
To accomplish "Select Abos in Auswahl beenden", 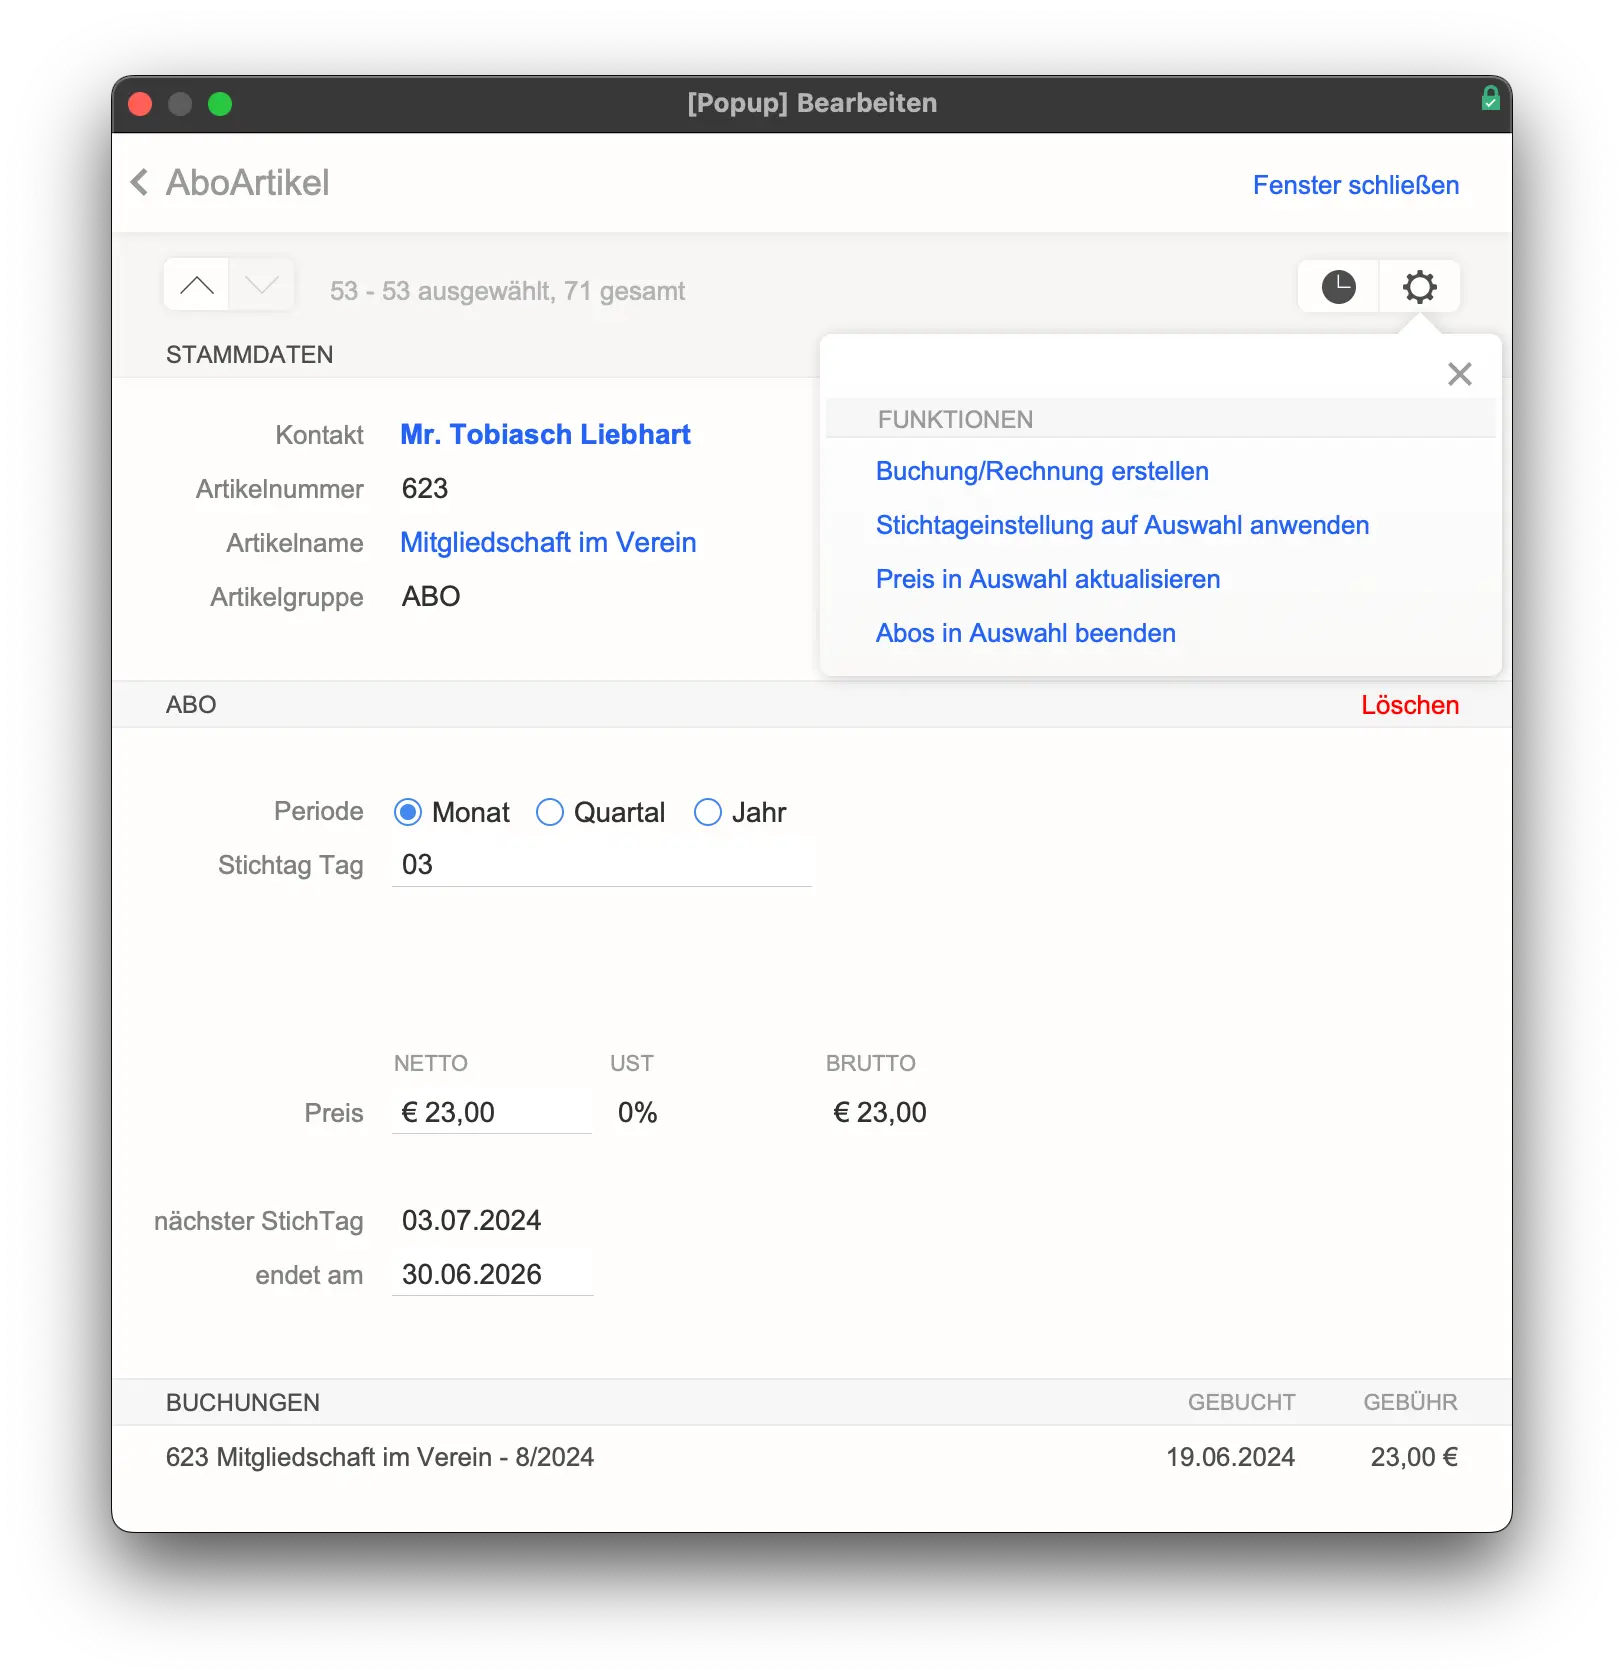I will pos(1025,633).
